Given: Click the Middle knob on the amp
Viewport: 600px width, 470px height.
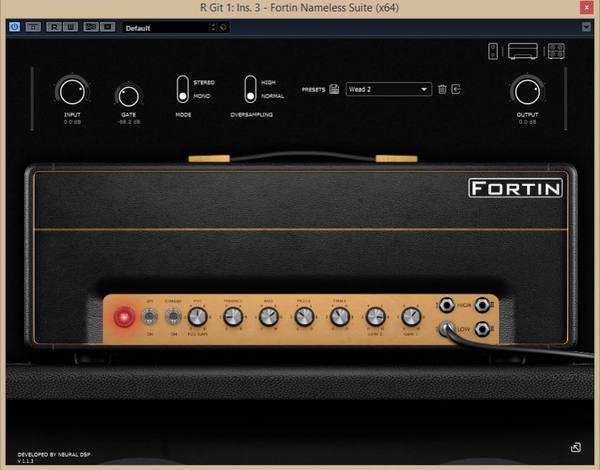Looking at the screenshot, I should point(305,317).
